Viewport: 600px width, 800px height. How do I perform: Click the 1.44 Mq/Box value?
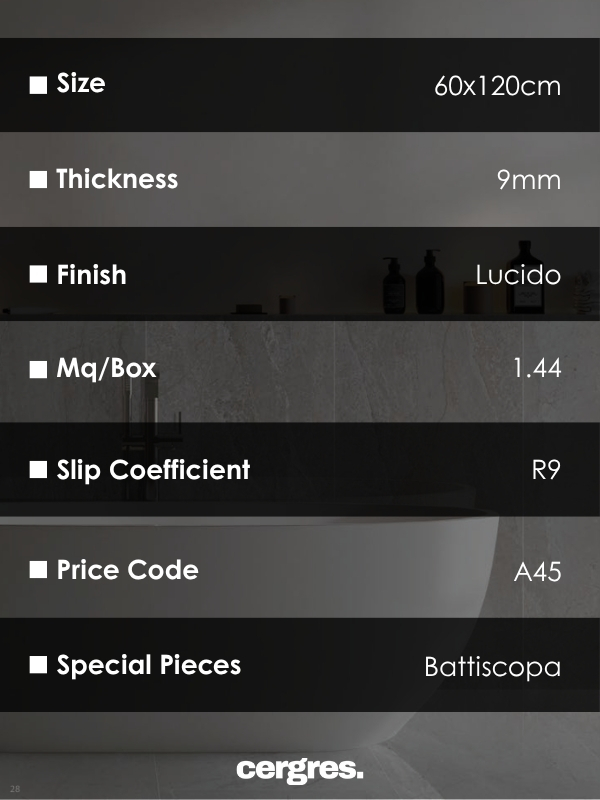coord(536,369)
